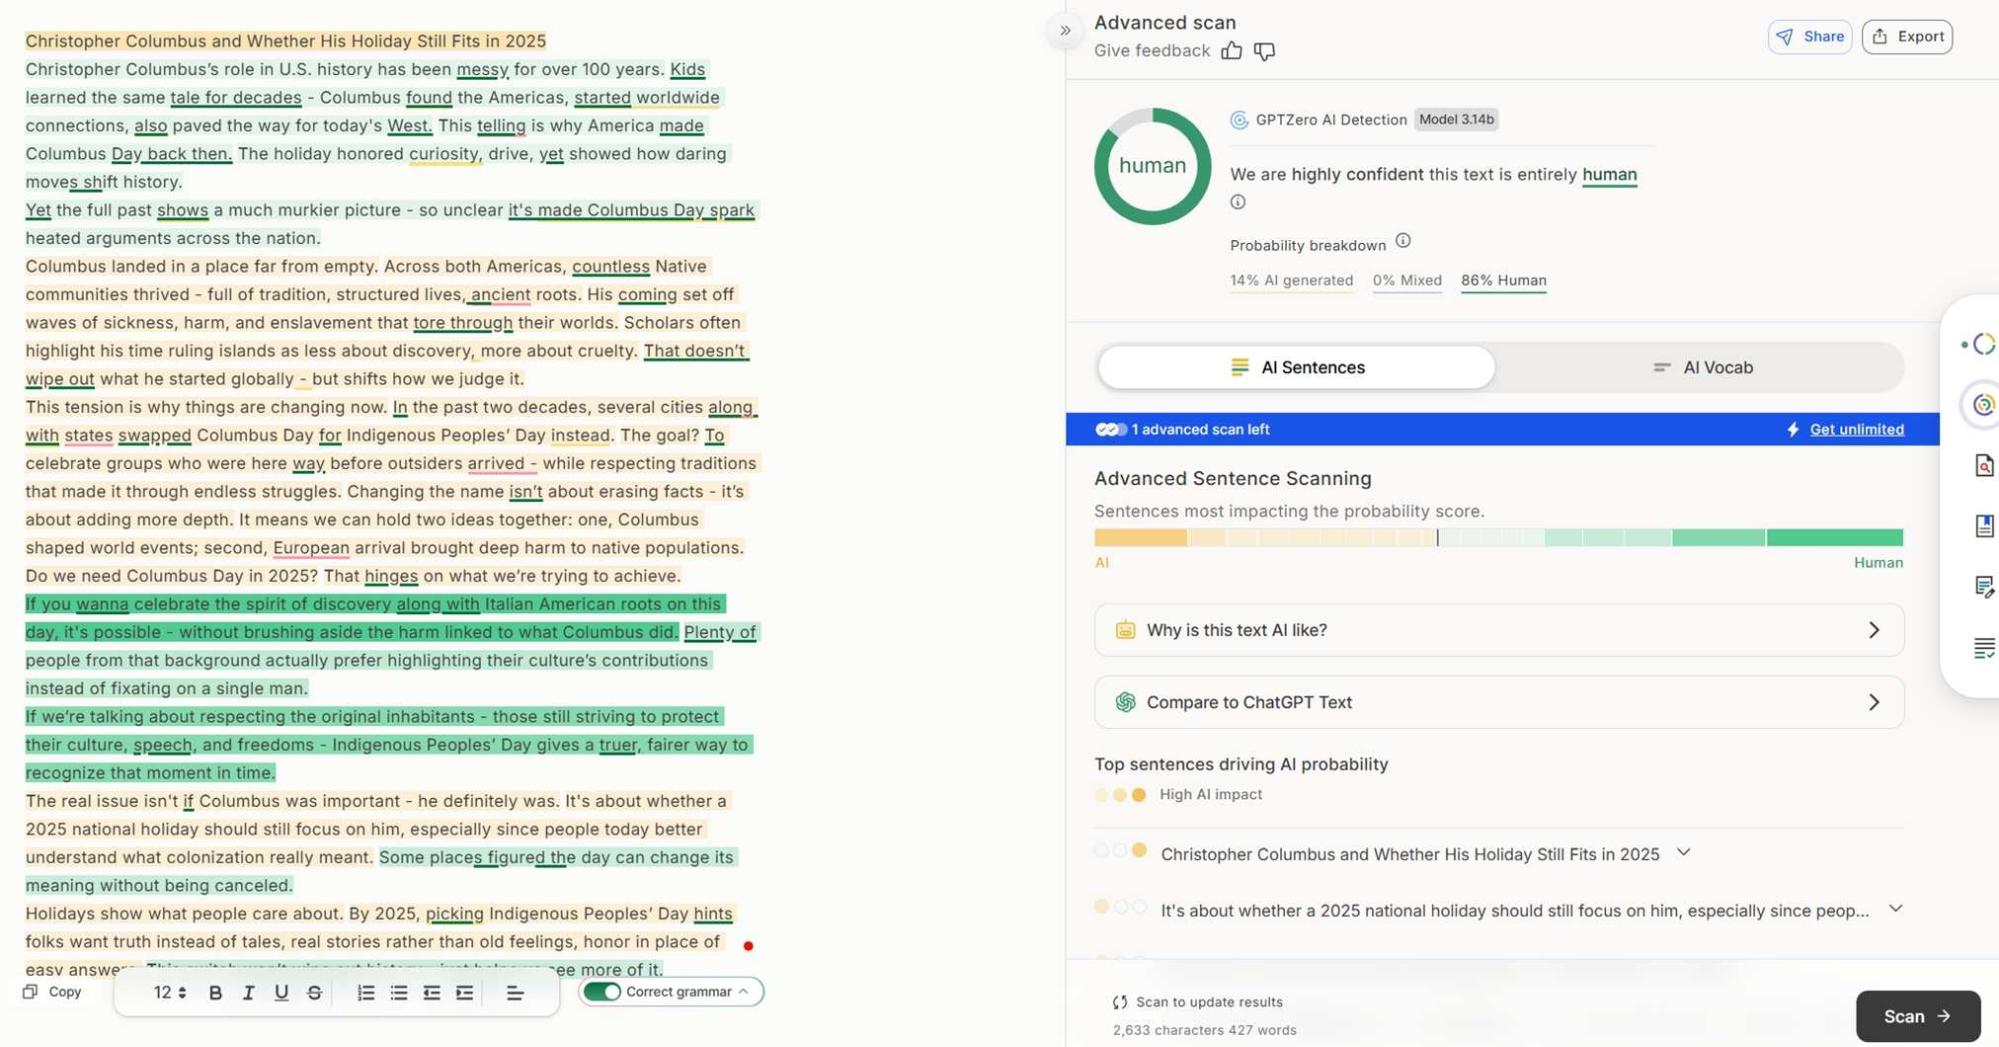Open the writing feedback pencil icon
This screenshot has width=1999, height=1047.
(1984, 588)
